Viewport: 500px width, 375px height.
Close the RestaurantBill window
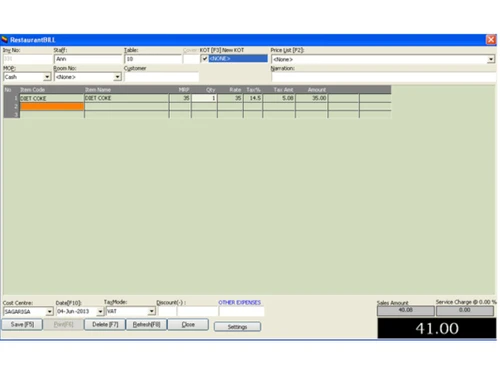coord(491,40)
